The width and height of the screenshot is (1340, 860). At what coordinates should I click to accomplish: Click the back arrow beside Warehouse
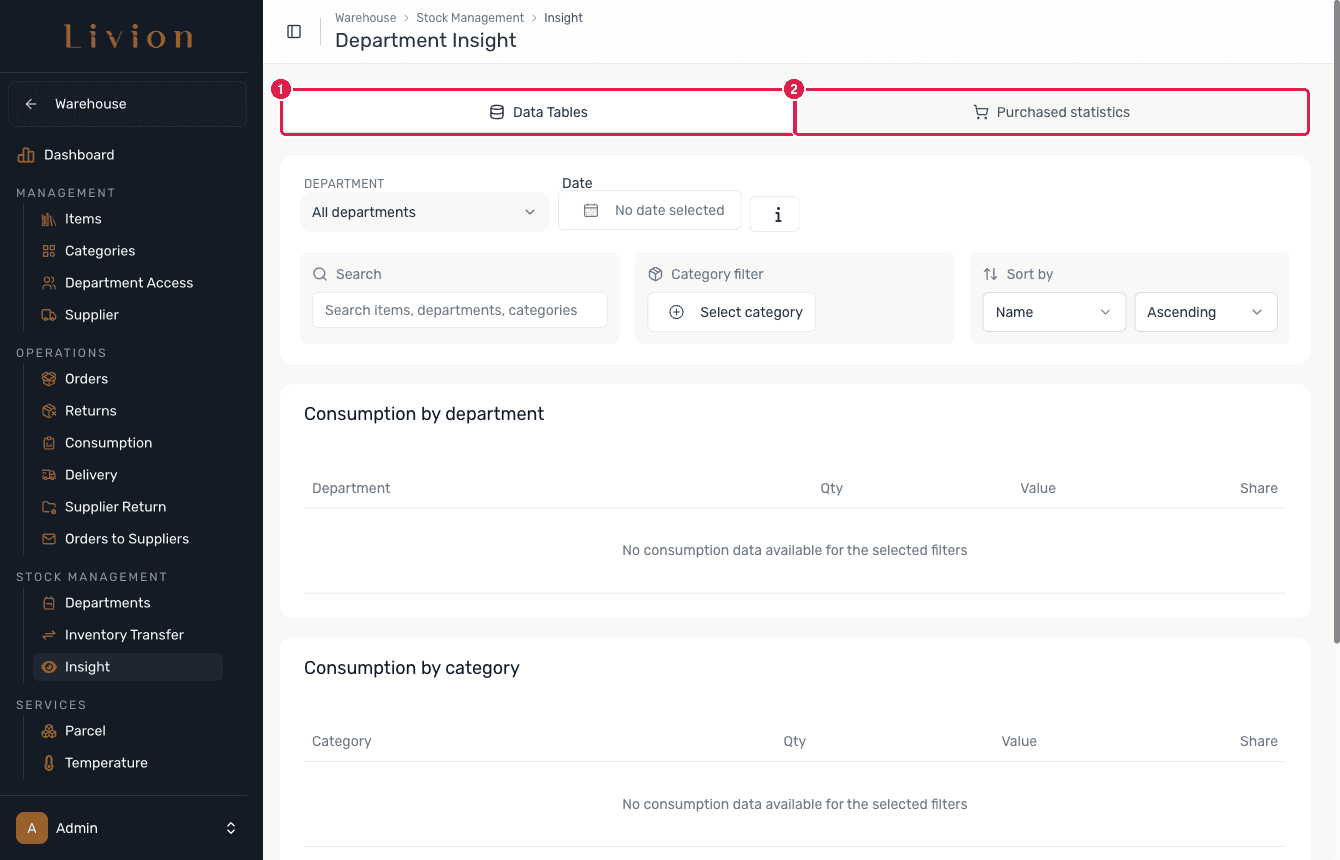coord(31,104)
